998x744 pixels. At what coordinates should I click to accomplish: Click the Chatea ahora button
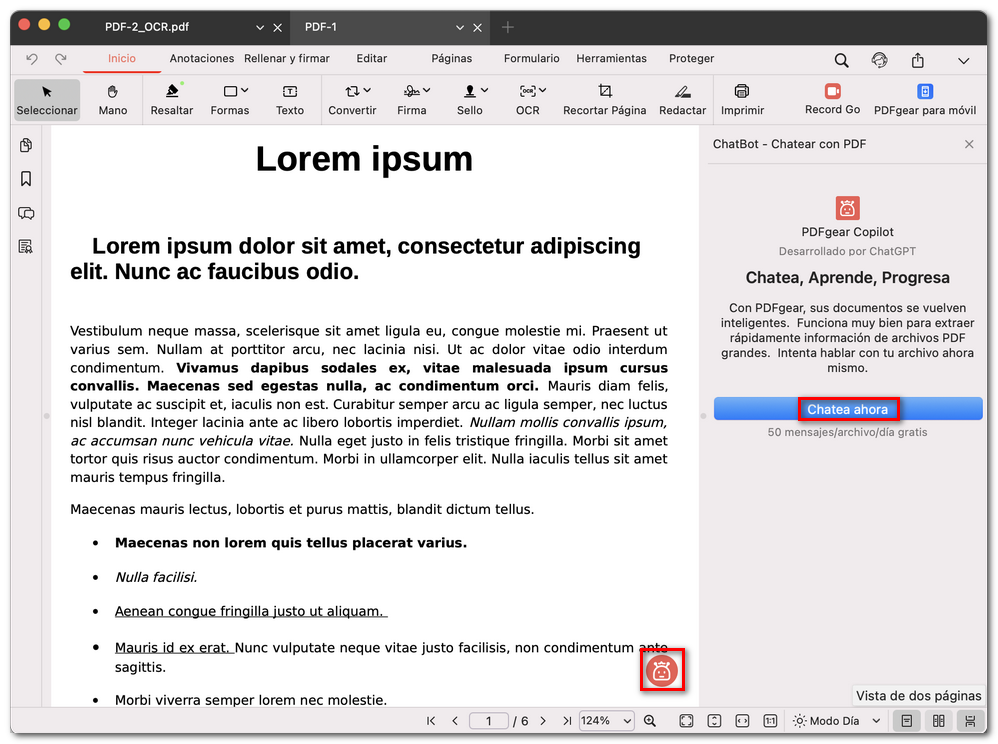[848, 409]
